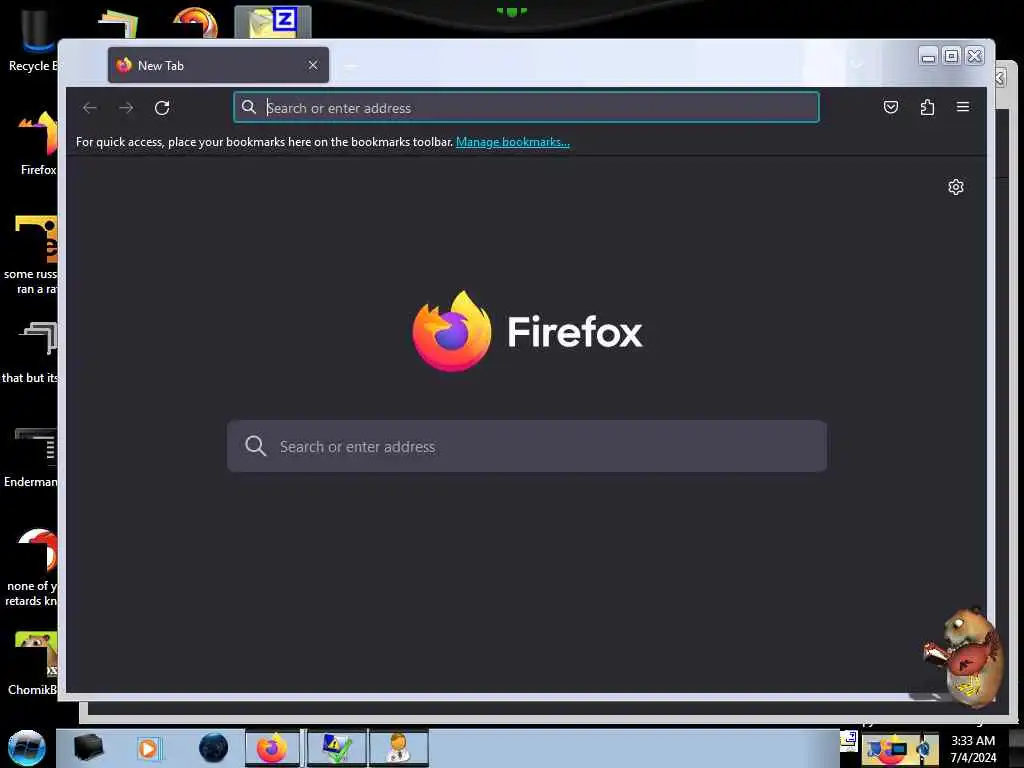
Task: Click the small tray icon left of the tray group
Action: (x=848, y=740)
